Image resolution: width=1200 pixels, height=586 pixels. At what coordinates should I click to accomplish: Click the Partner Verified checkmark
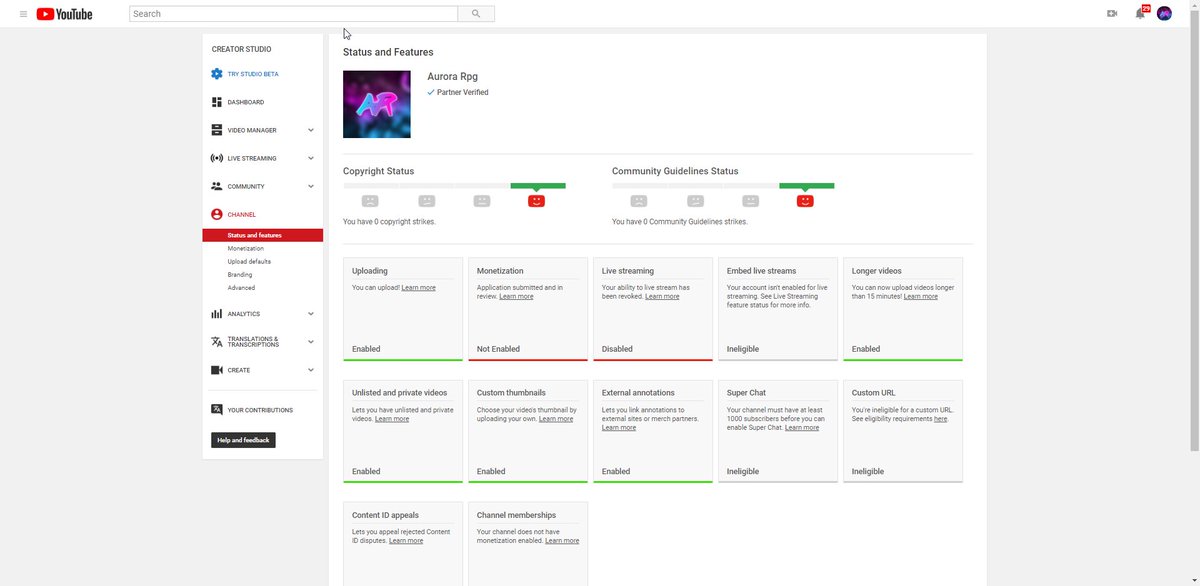click(x=431, y=92)
